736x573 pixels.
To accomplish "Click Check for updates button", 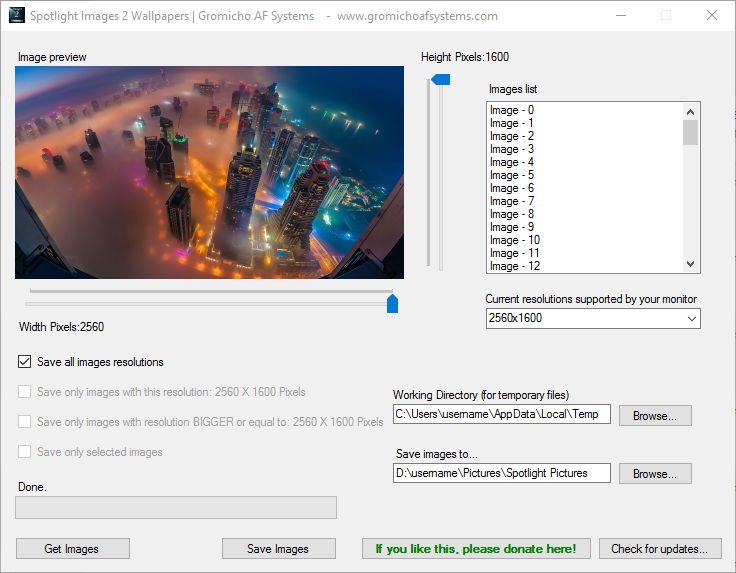I will pyautogui.click(x=660, y=549).
